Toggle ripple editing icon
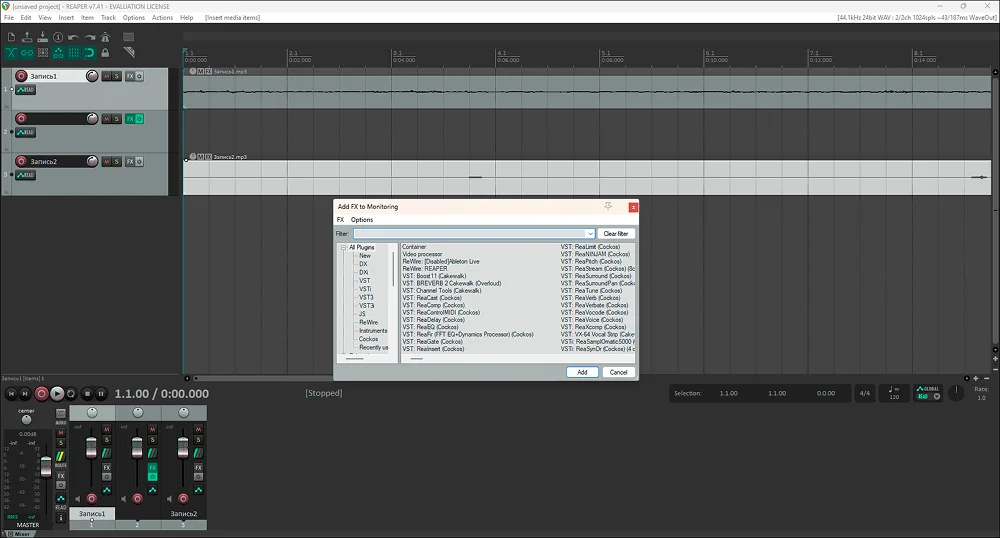 point(43,53)
